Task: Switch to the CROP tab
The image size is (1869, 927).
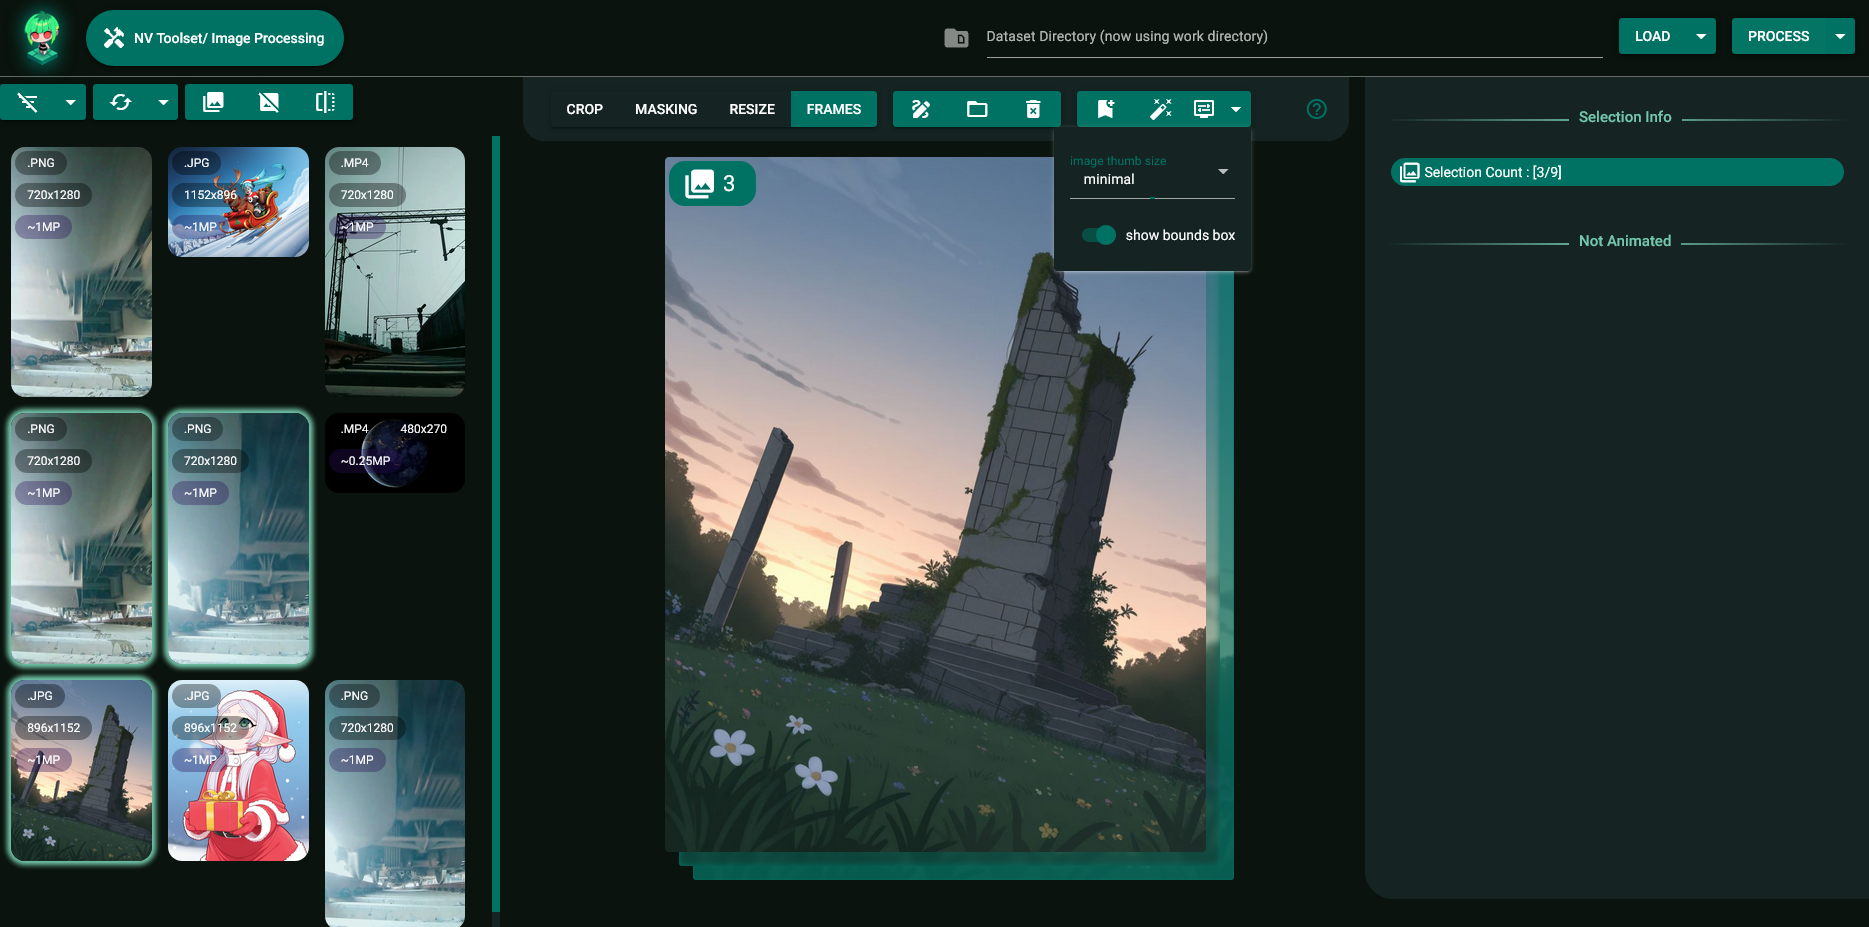Action: click(584, 109)
